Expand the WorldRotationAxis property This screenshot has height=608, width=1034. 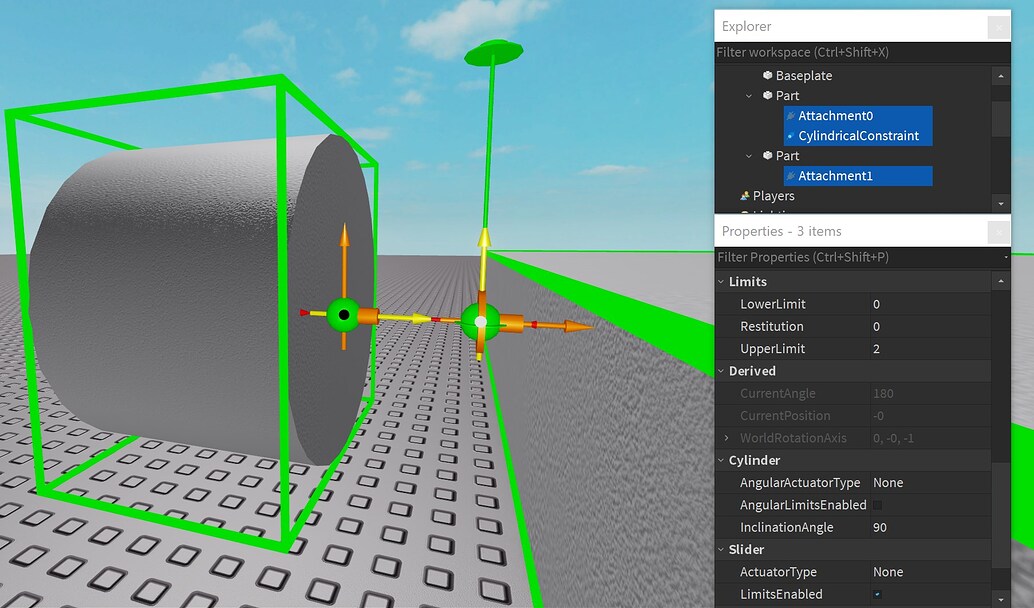coord(727,438)
